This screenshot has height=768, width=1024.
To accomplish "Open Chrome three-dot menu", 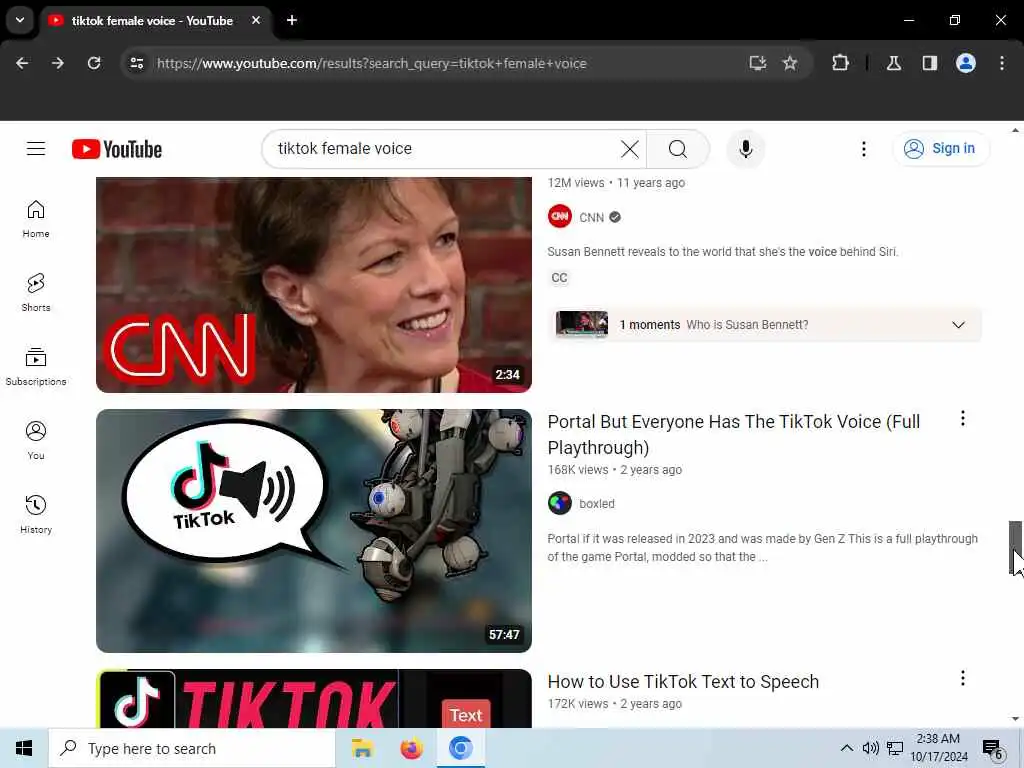I will 1002,63.
